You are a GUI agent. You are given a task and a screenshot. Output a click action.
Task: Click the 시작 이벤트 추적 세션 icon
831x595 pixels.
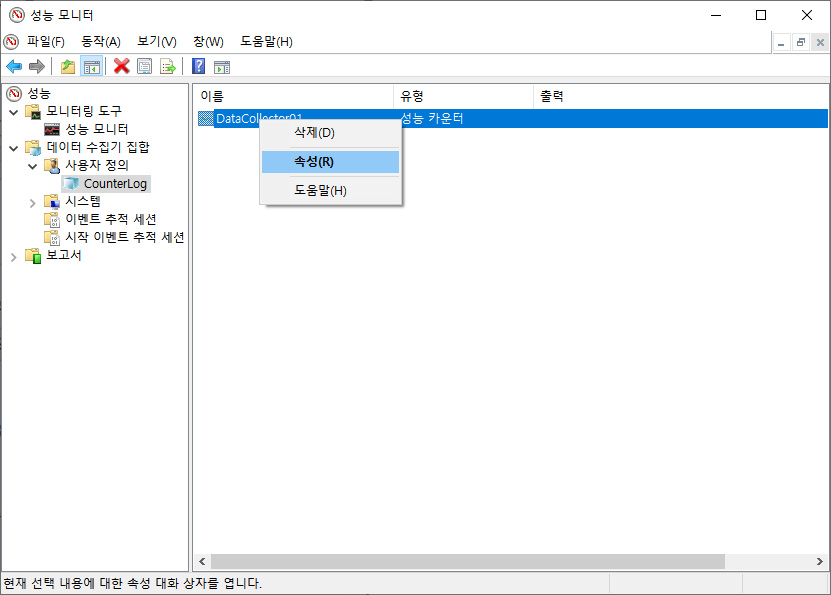52,237
